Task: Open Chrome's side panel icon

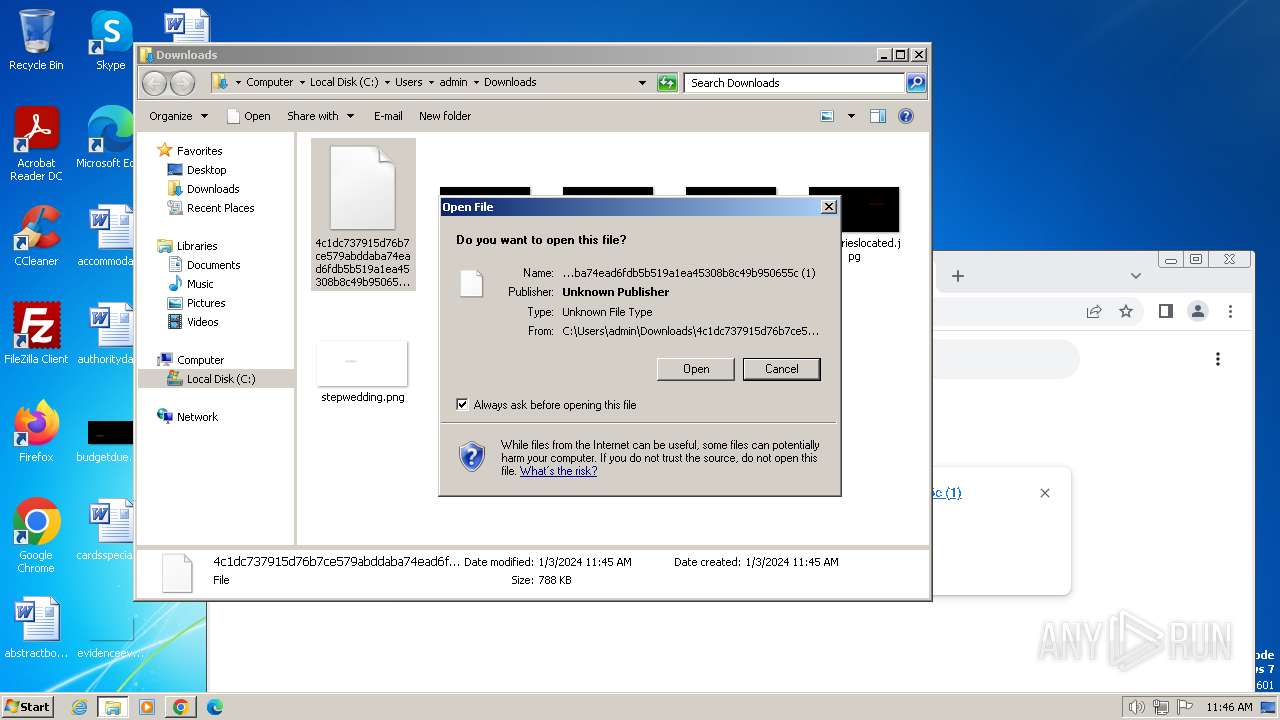Action: [1165, 311]
